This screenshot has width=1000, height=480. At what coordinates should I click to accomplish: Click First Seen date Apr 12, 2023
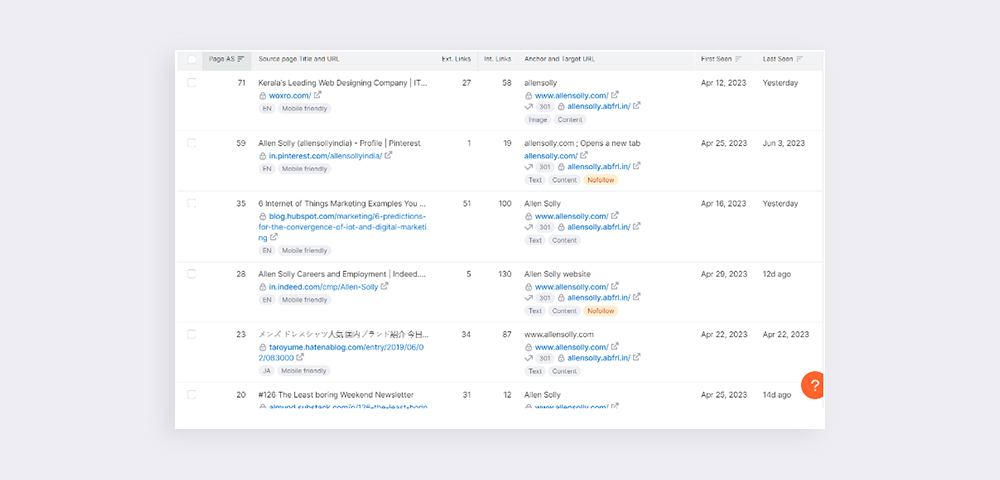(723, 83)
